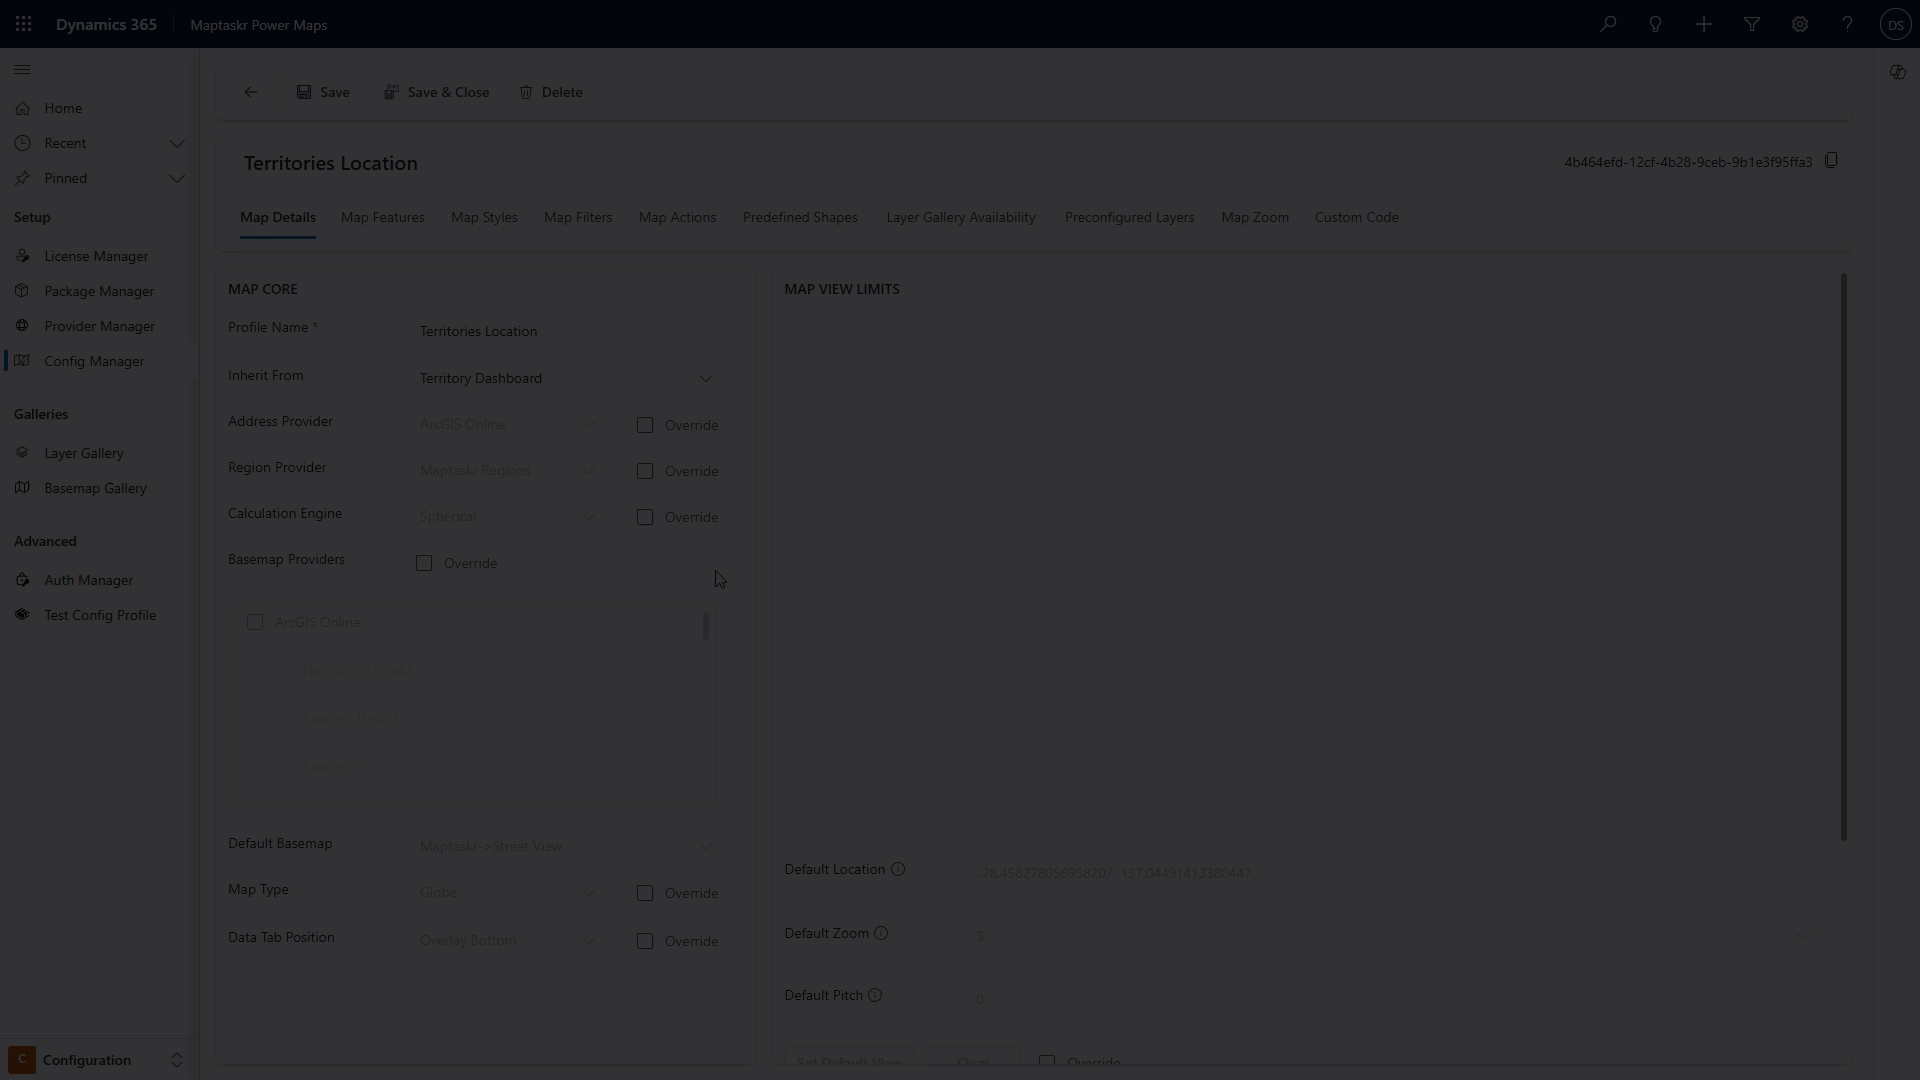The image size is (1920, 1080).
Task: Expand the Recent section in sidebar
Action: [x=177, y=143]
